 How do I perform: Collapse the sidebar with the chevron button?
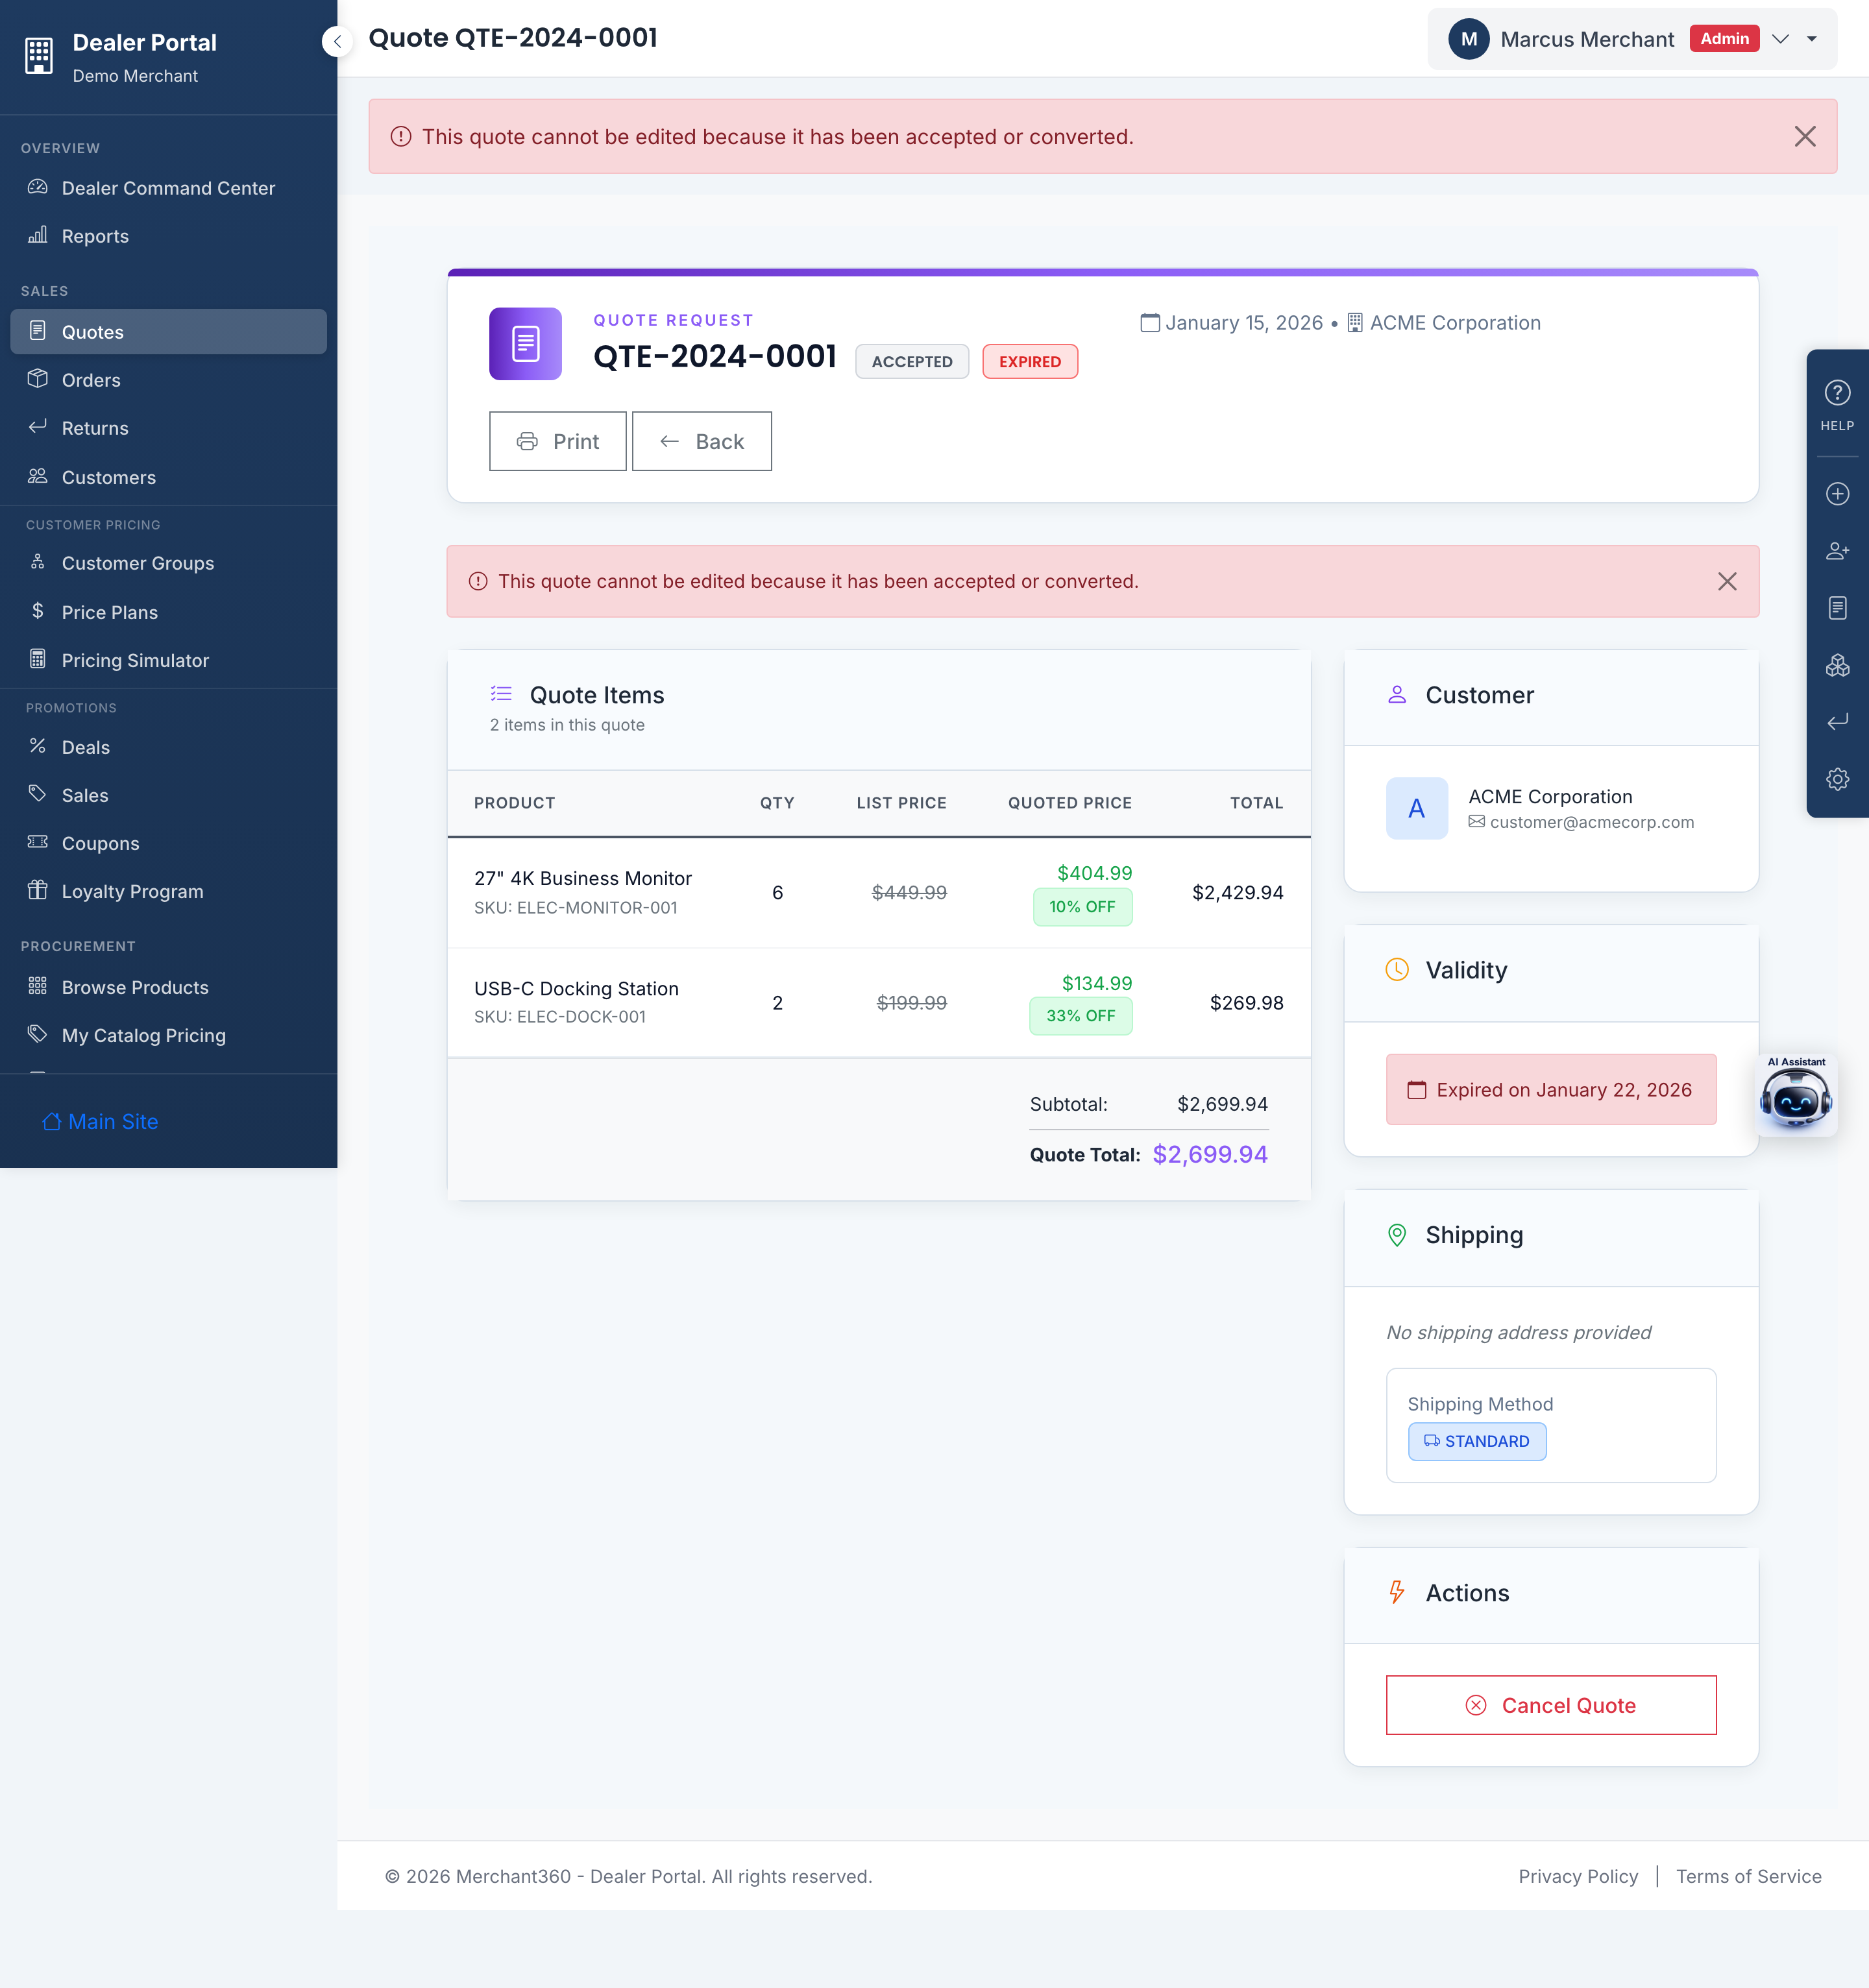tap(337, 42)
